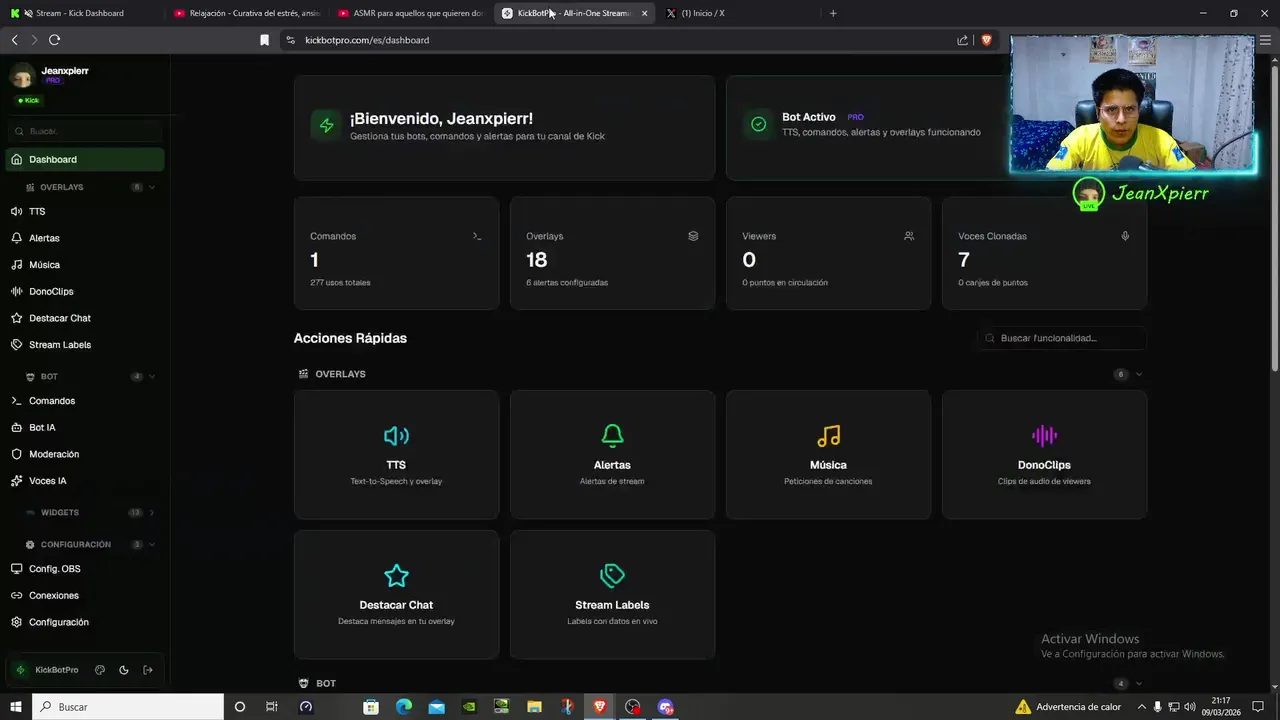Image resolution: width=1280 pixels, height=720 pixels.
Task: Open the DonoClips waveform card
Action: tap(1044, 455)
